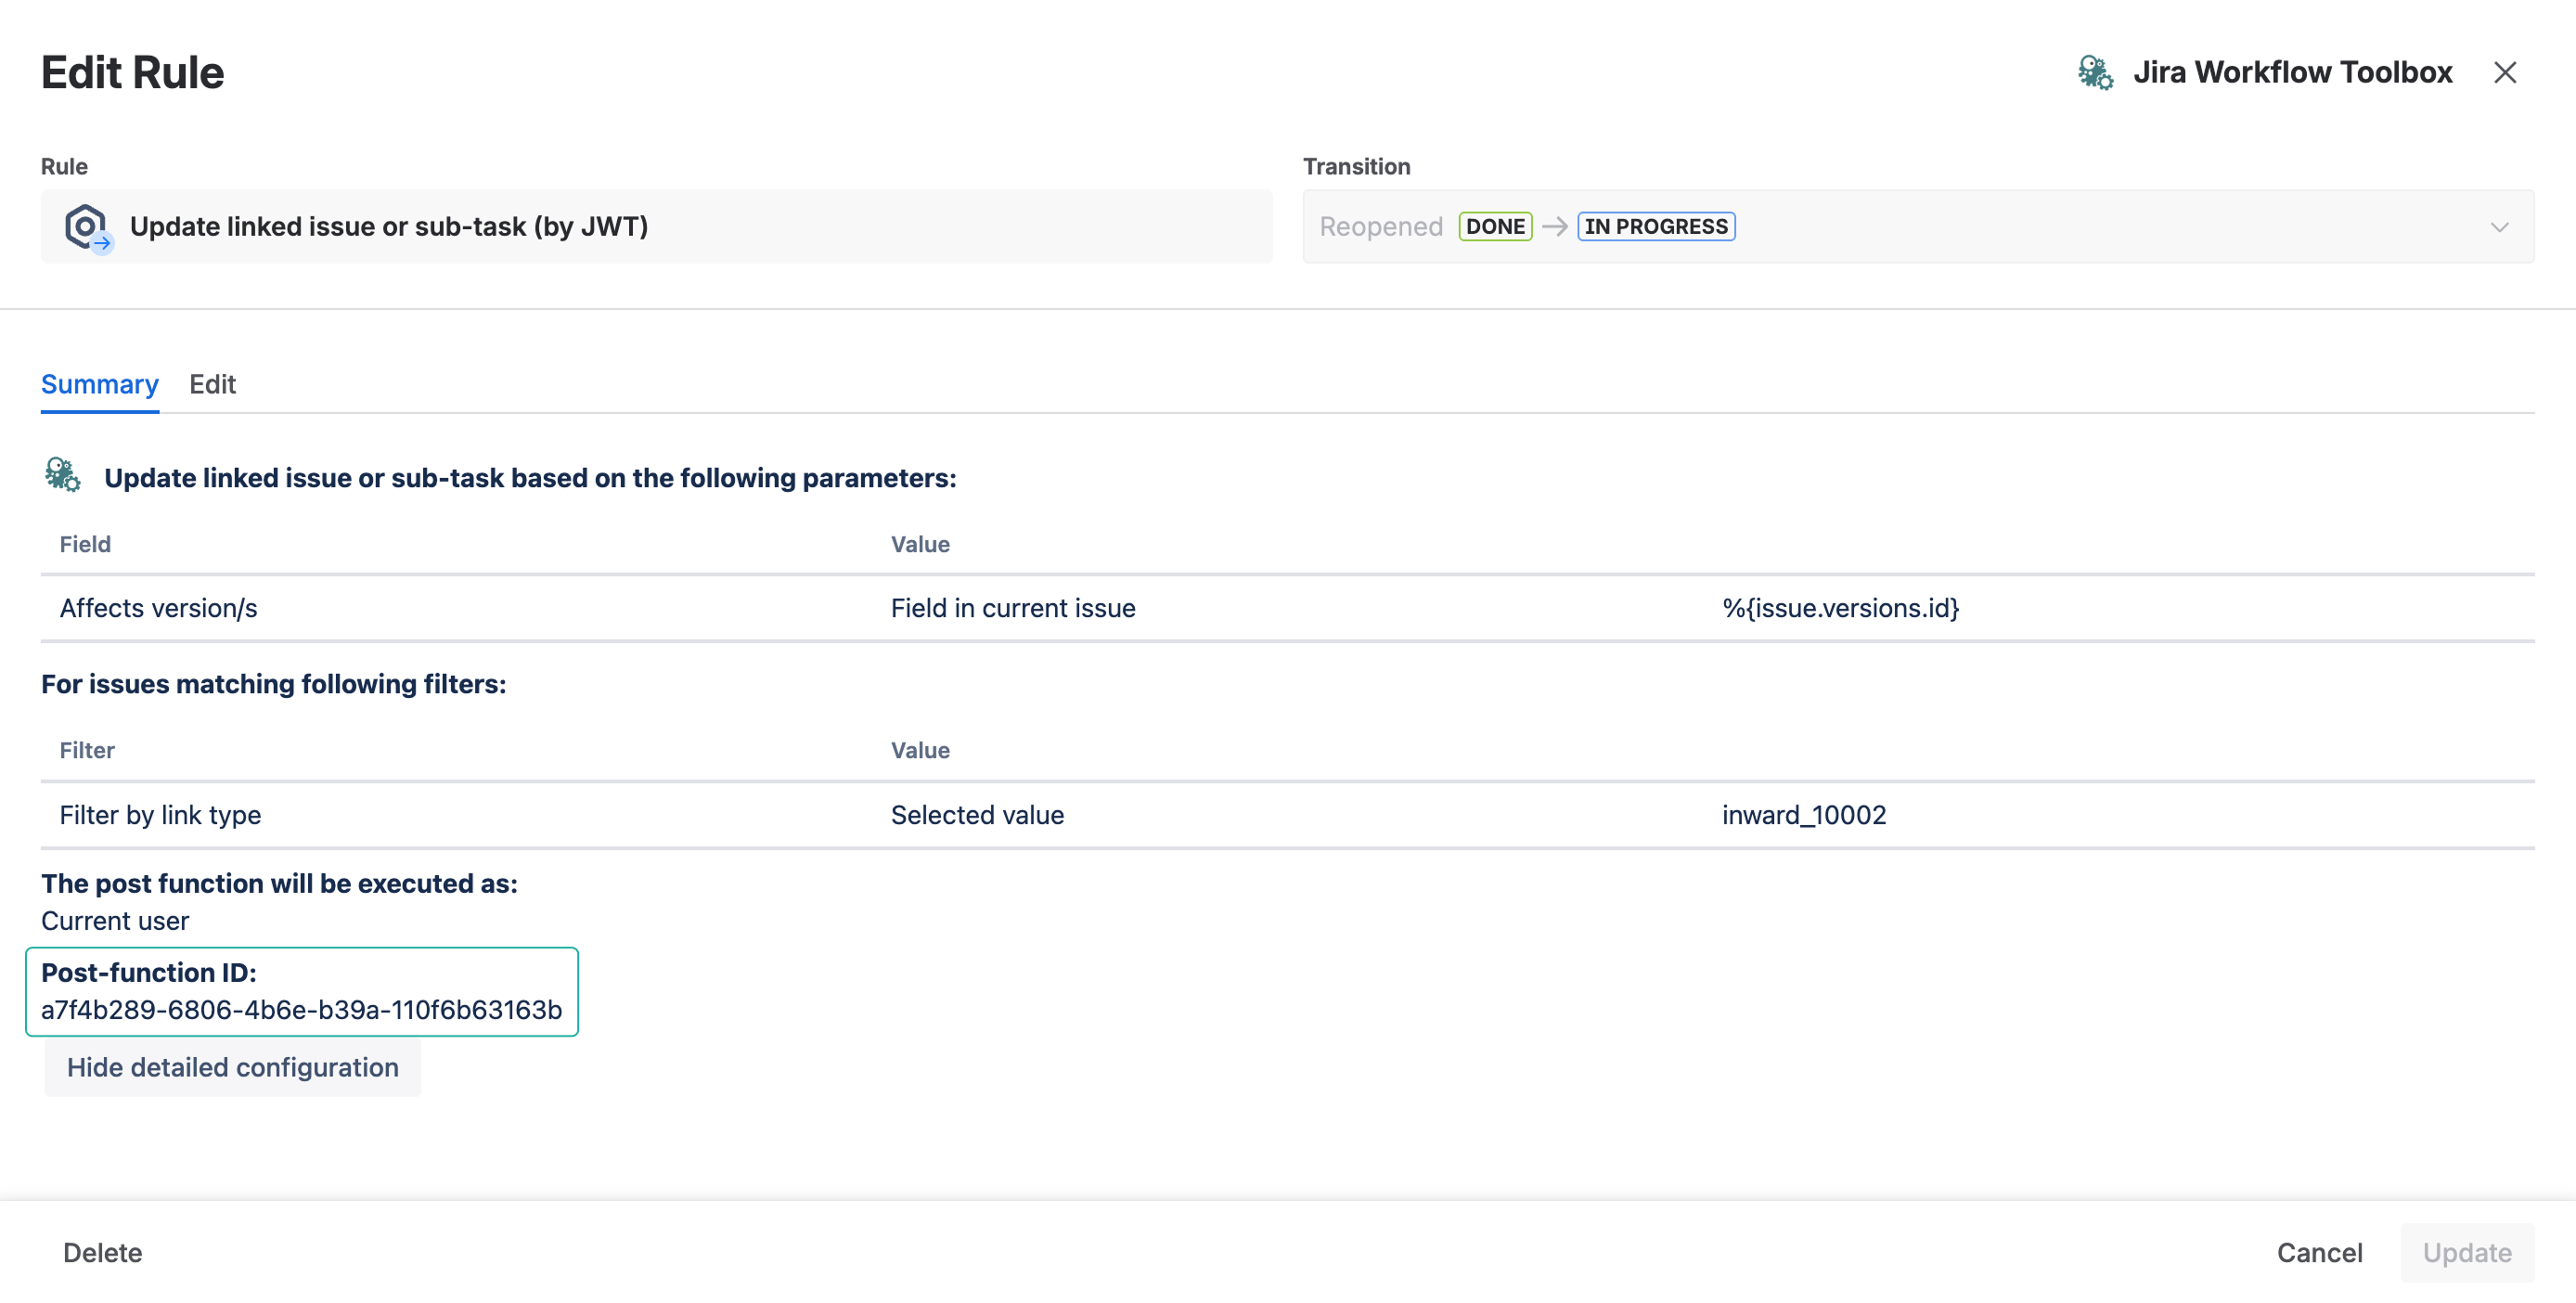The height and width of the screenshot is (1303, 2576).
Task: Click the 'Filter' column header
Action: click(x=87, y=750)
